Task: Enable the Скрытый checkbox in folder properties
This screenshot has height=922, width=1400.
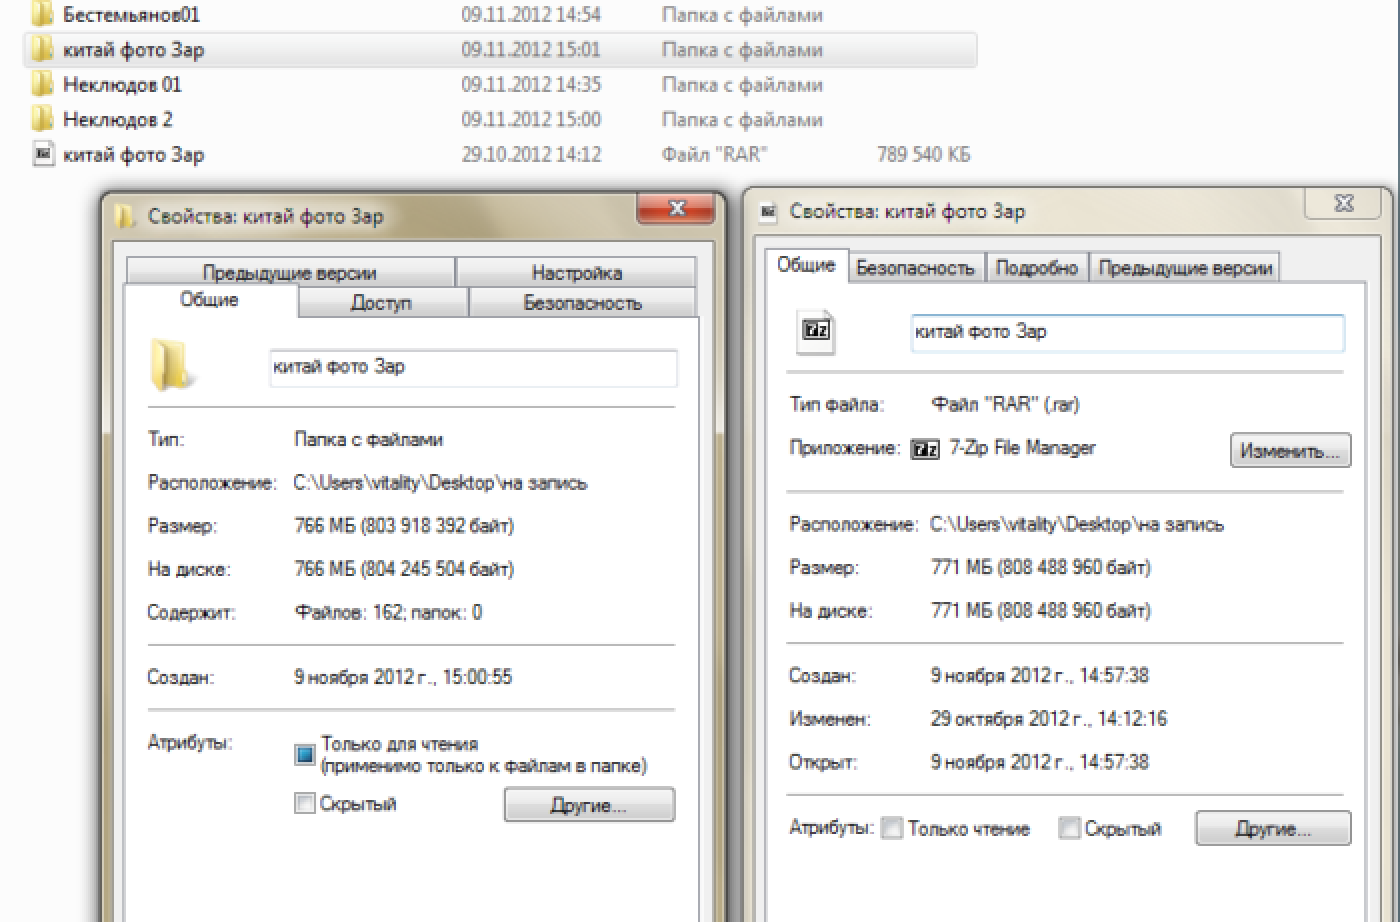Action: [305, 803]
